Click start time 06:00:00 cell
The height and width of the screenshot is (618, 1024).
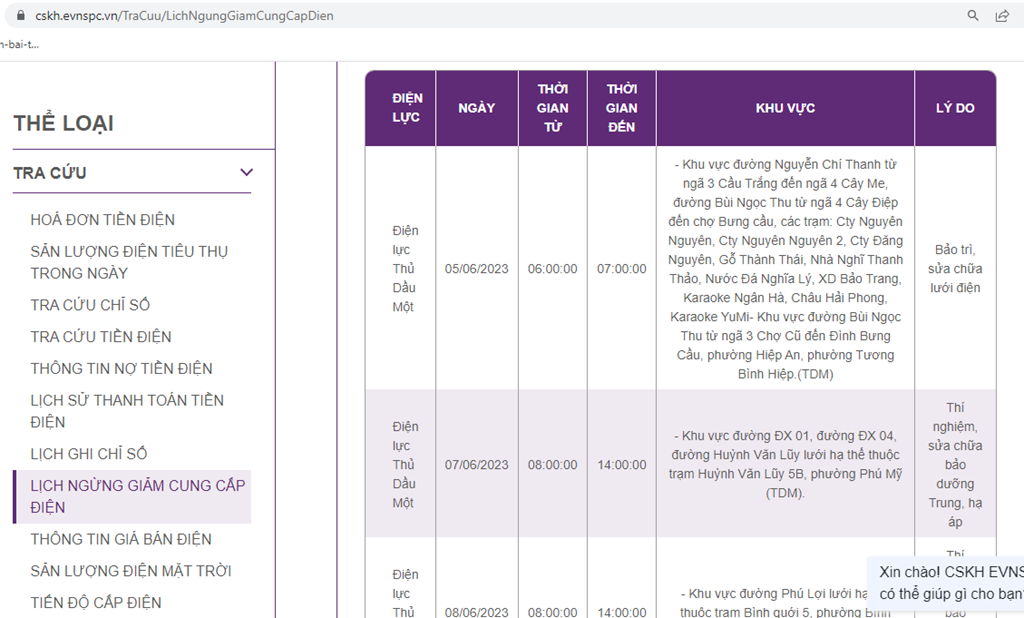click(552, 268)
